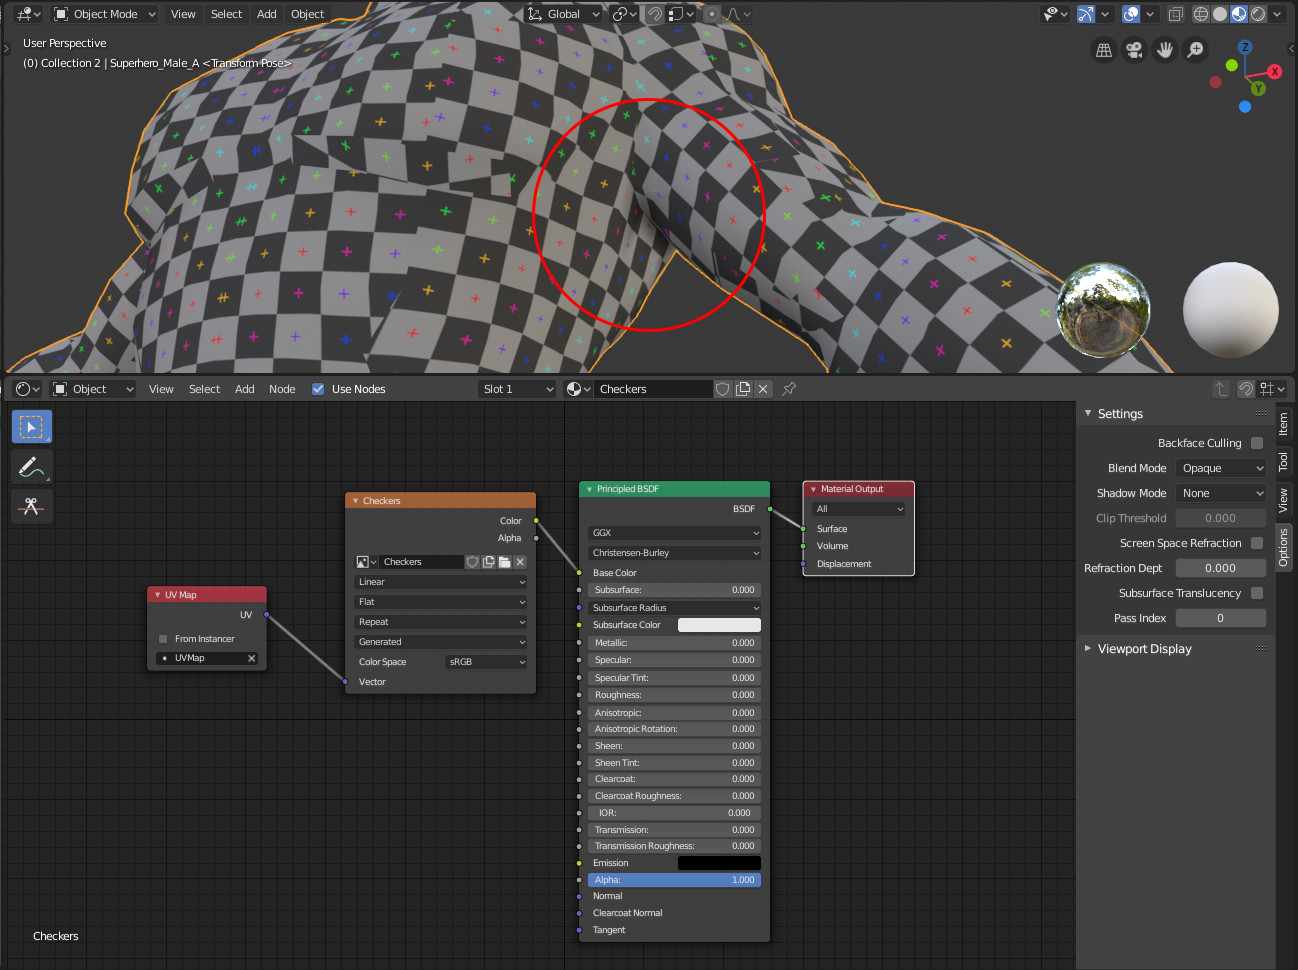Open the Object Mode dropdown
Image resolution: width=1298 pixels, height=970 pixels.
click(x=103, y=14)
